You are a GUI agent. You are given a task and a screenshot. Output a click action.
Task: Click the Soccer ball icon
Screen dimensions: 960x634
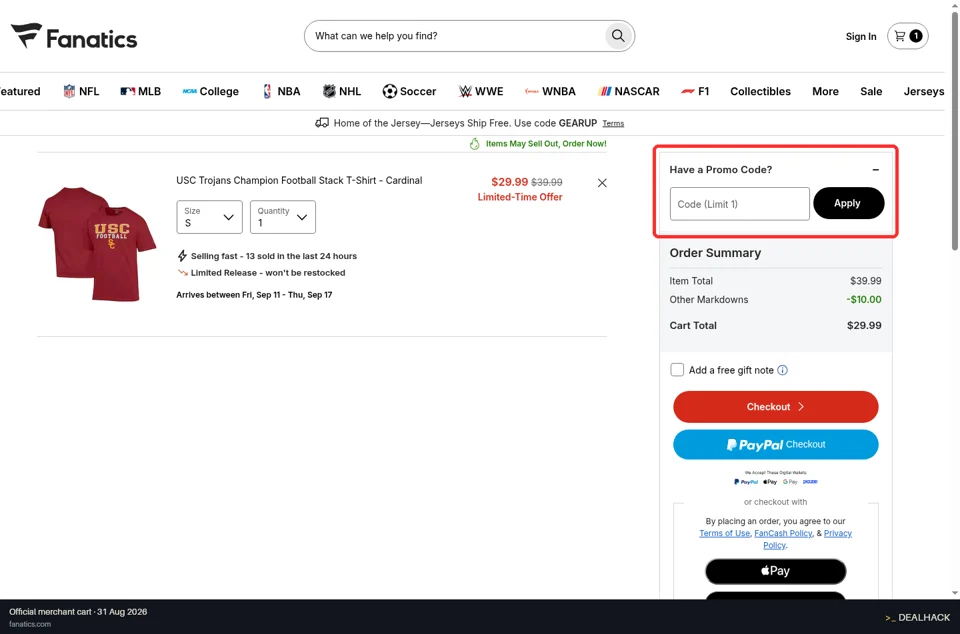pyautogui.click(x=389, y=91)
